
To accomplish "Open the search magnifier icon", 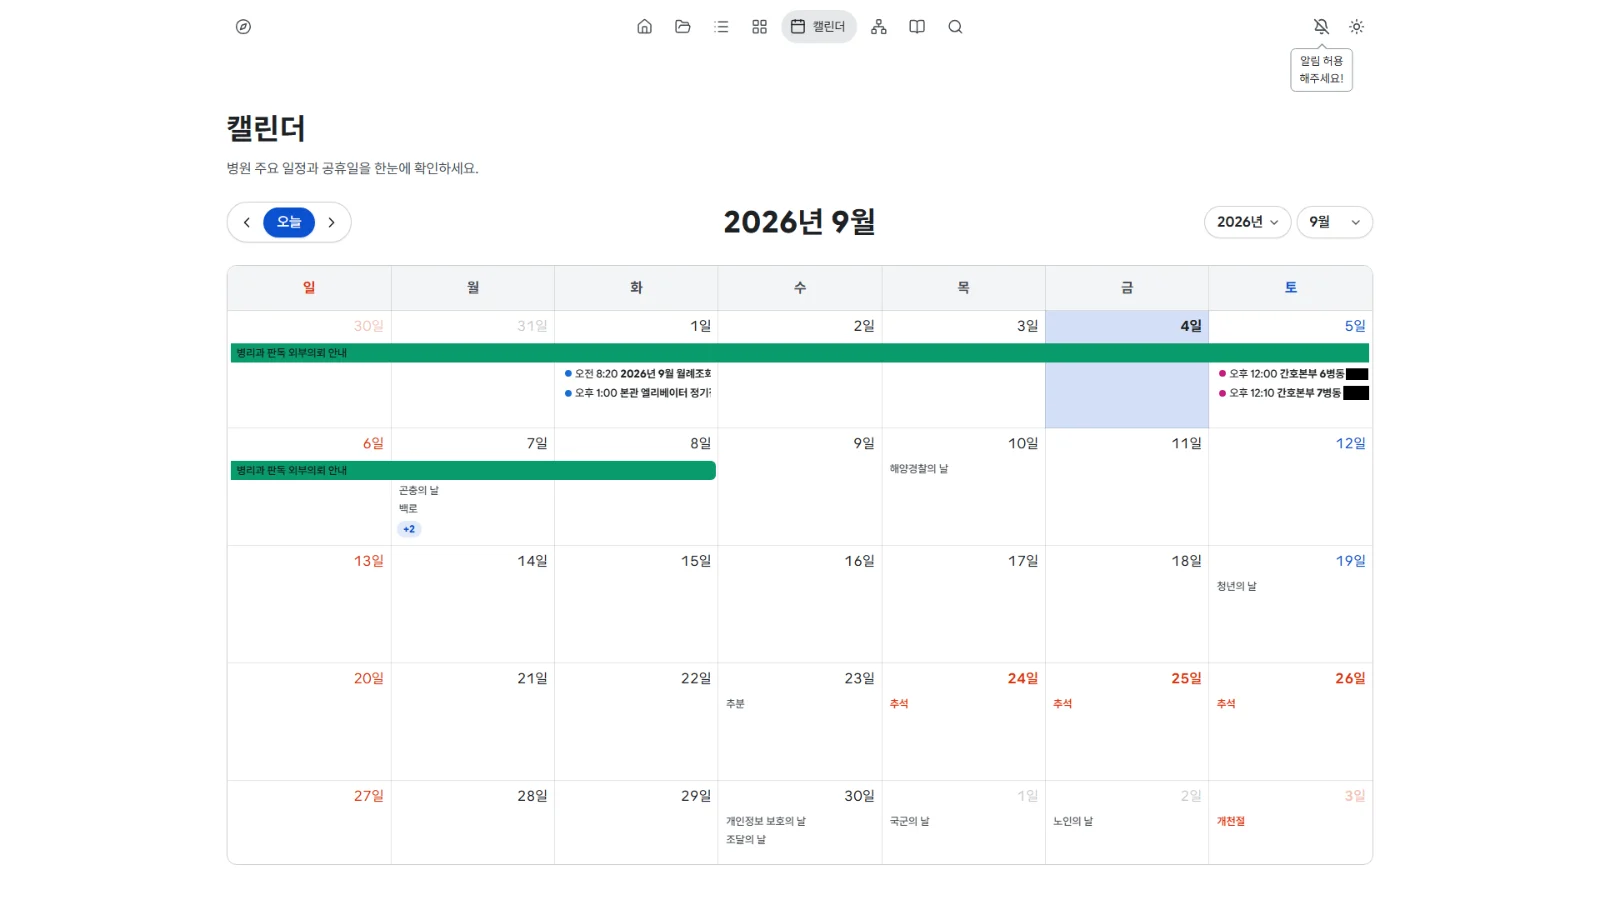I will [x=955, y=27].
